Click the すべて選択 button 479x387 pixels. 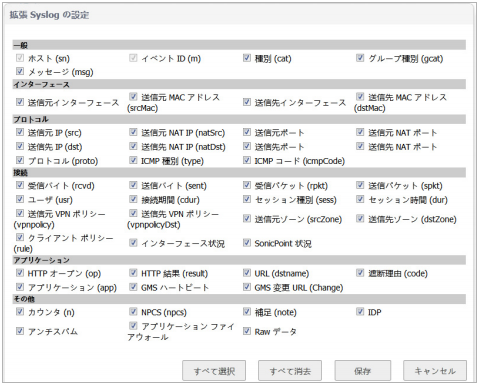coord(214,370)
